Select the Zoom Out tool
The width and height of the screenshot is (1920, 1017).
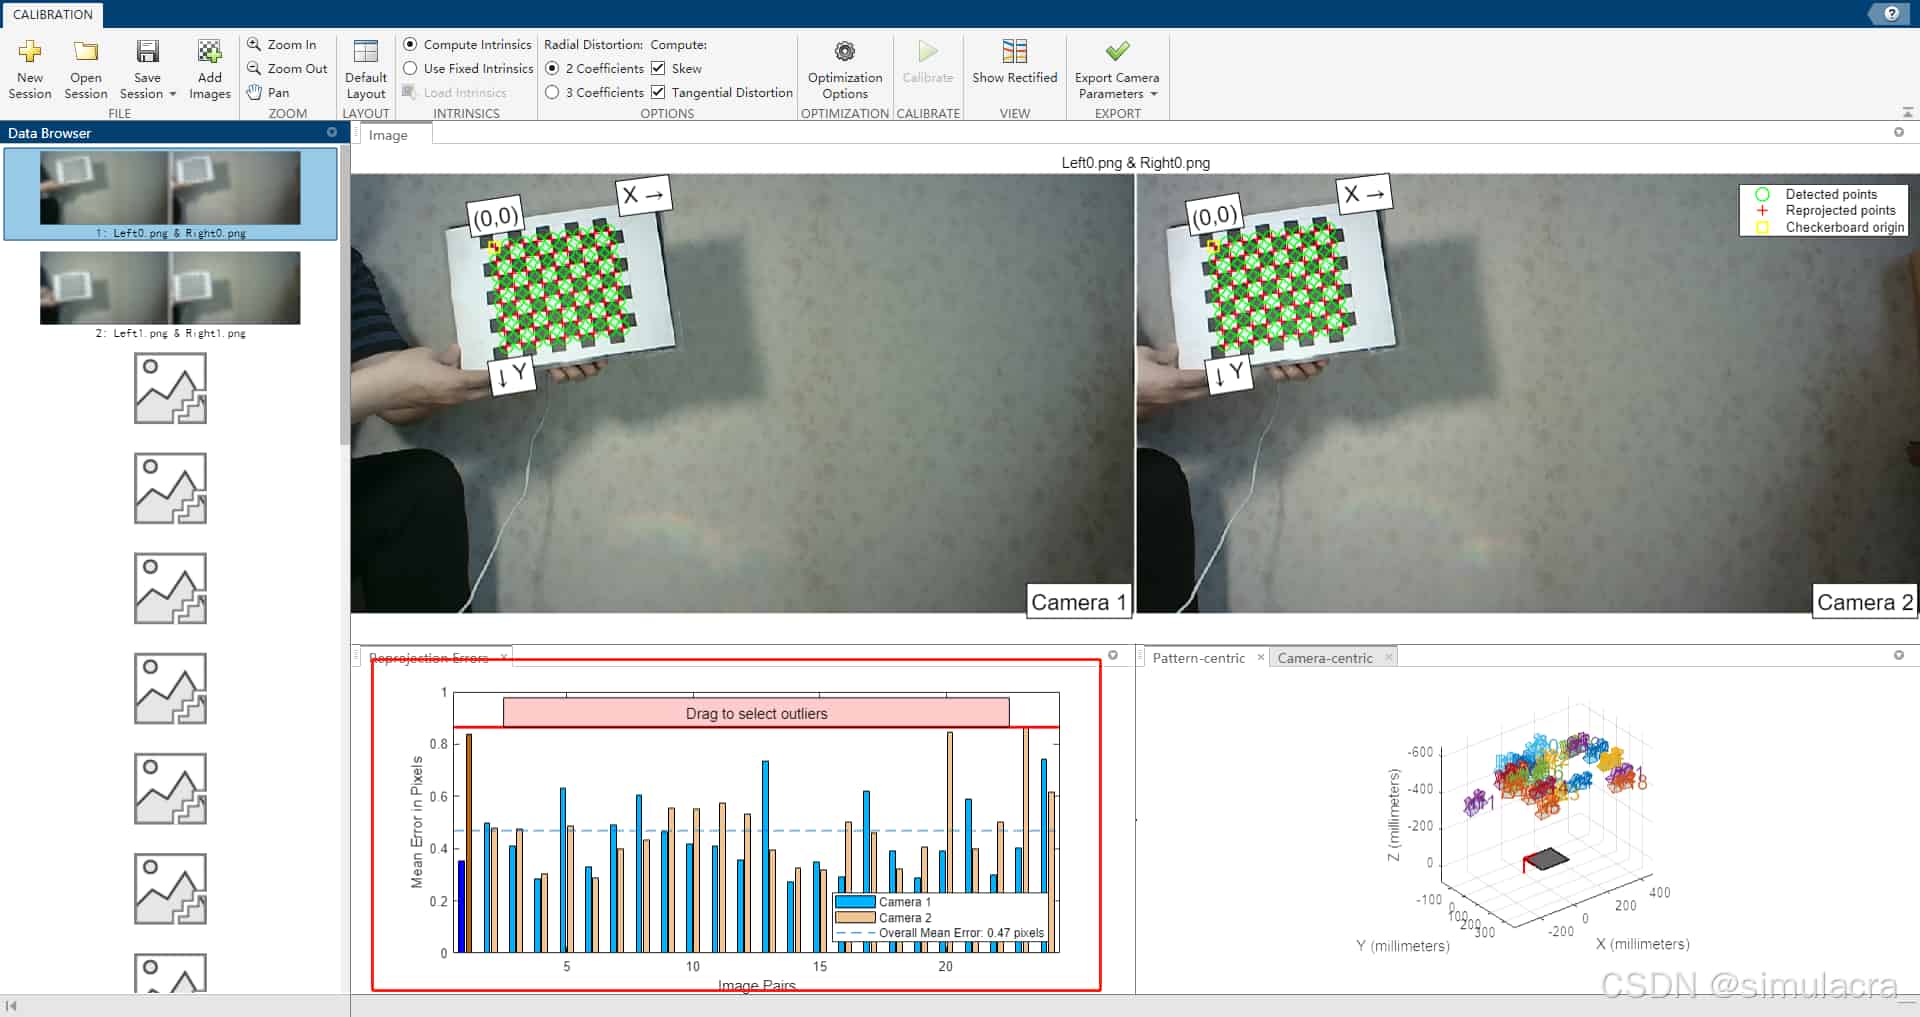point(287,69)
